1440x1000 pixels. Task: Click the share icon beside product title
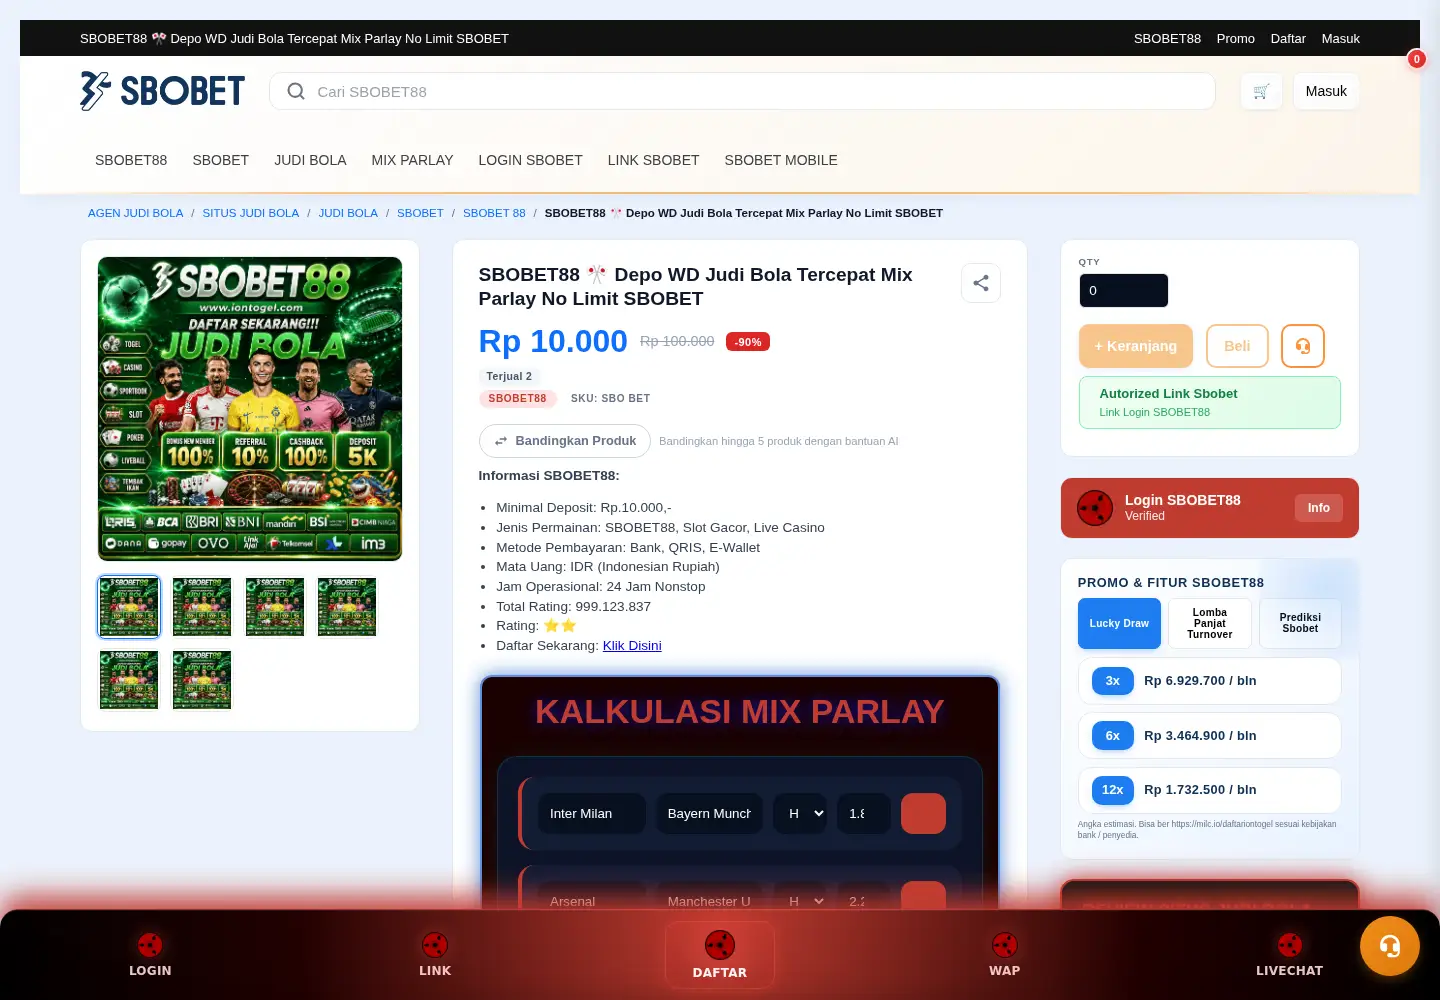[981, 283]
